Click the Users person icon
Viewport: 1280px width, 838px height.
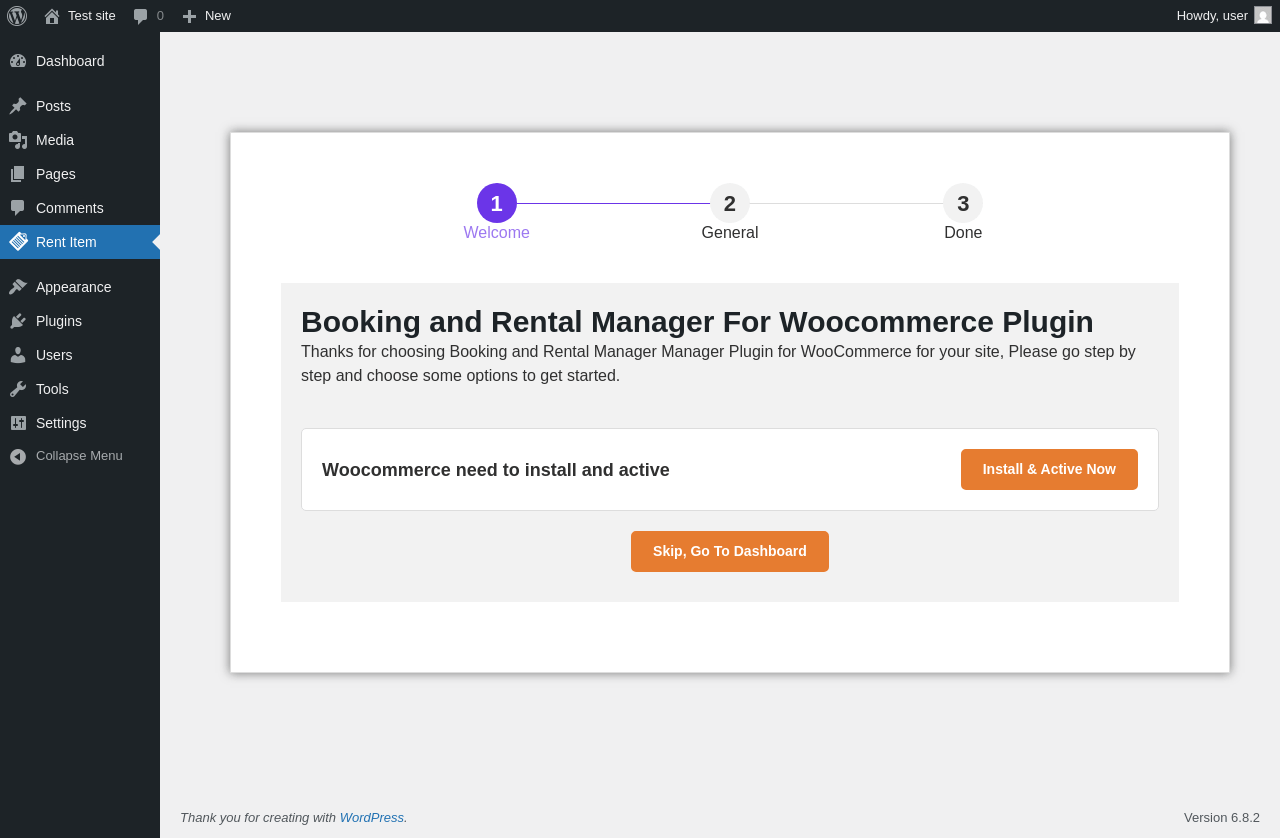(x=18, y=355)
